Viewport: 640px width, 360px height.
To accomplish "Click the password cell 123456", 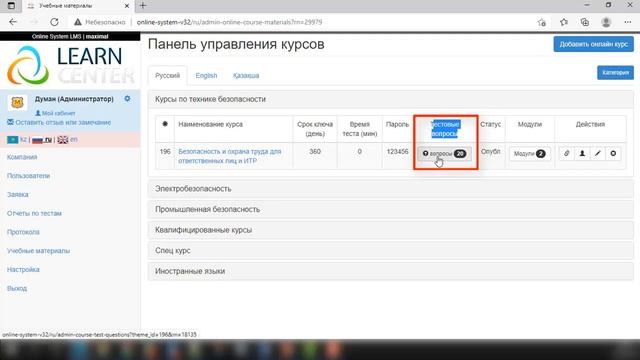I will click(x=398, y=151).
